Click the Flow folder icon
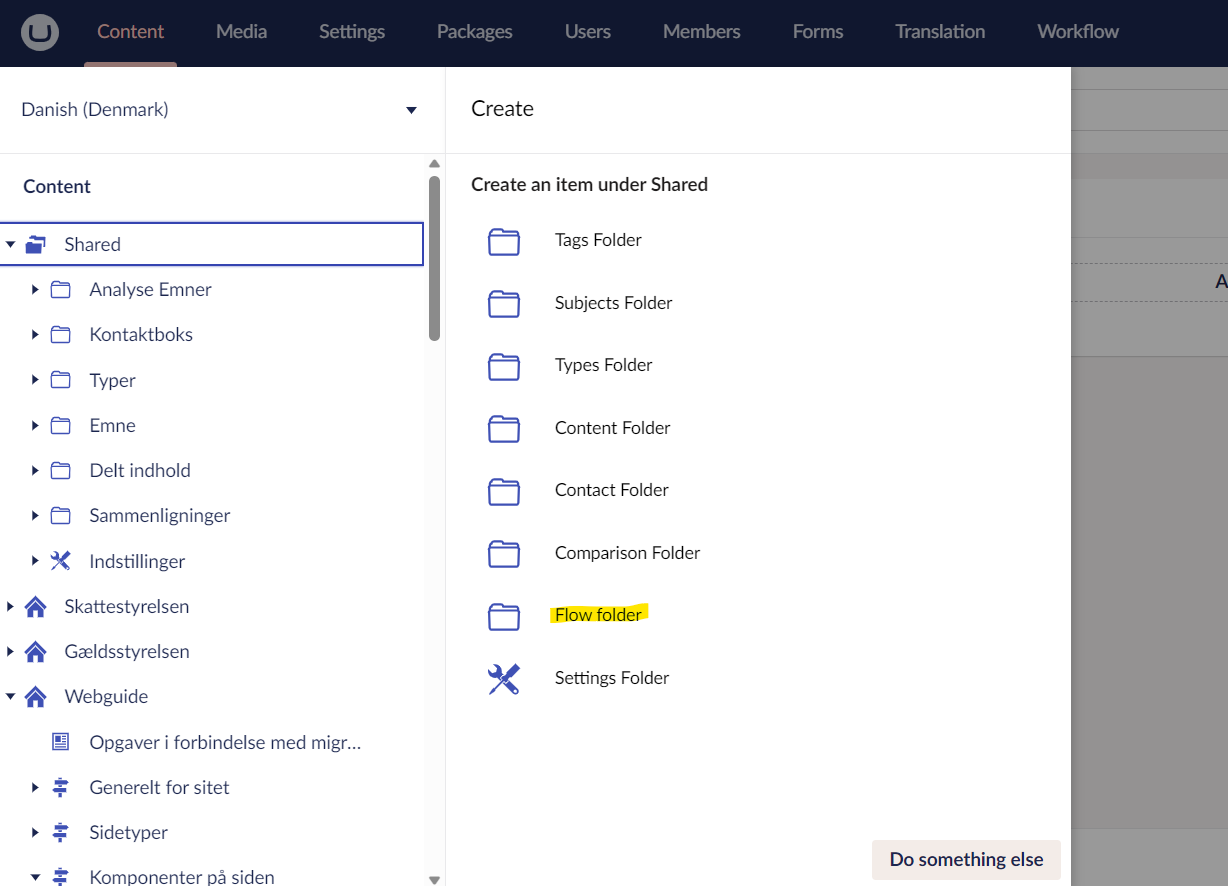The image size is (1228, 886). [504, 616]
